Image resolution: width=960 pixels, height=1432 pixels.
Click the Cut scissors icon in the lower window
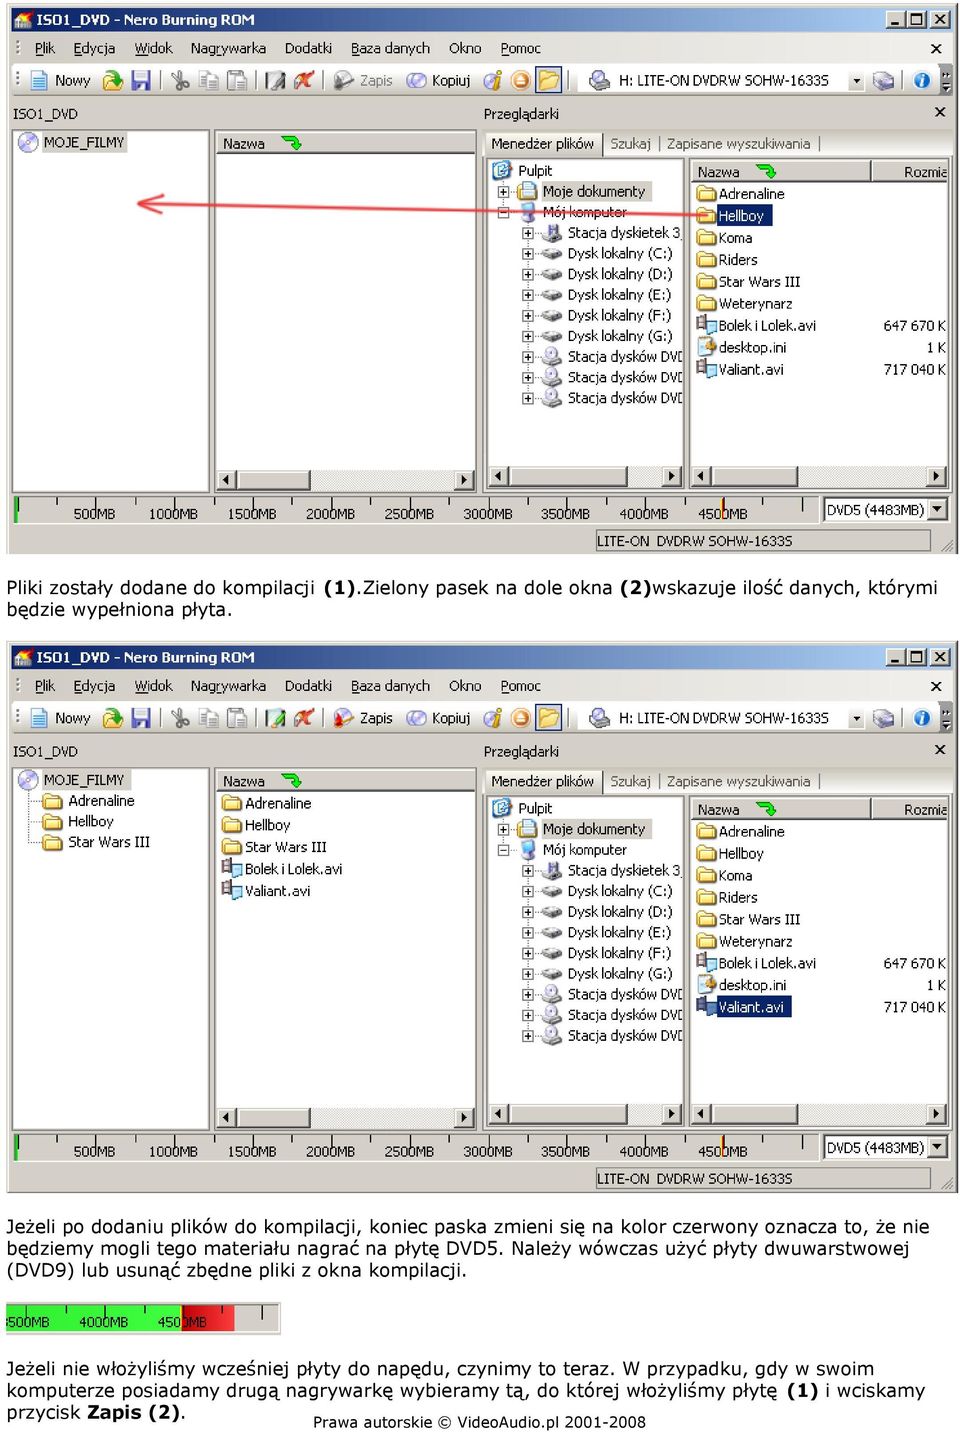[180, 718]
